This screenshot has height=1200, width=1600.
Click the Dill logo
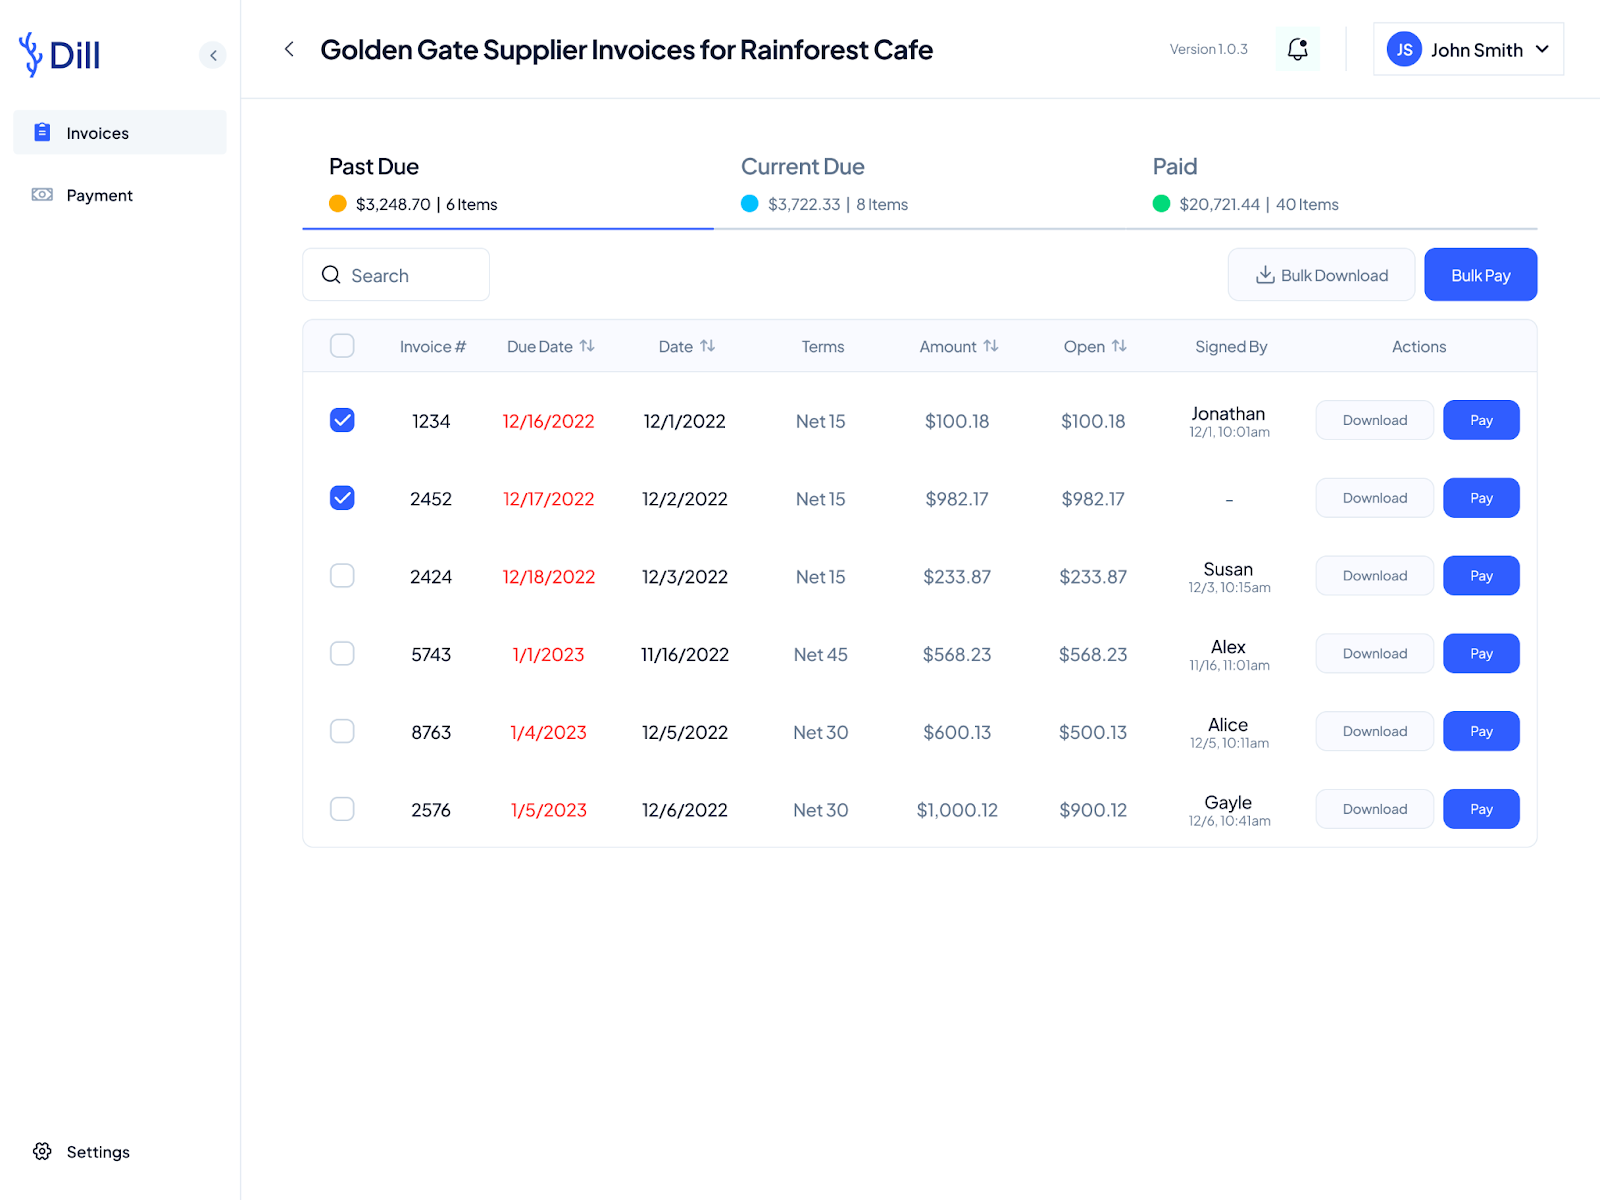click(x=60, y=54)
